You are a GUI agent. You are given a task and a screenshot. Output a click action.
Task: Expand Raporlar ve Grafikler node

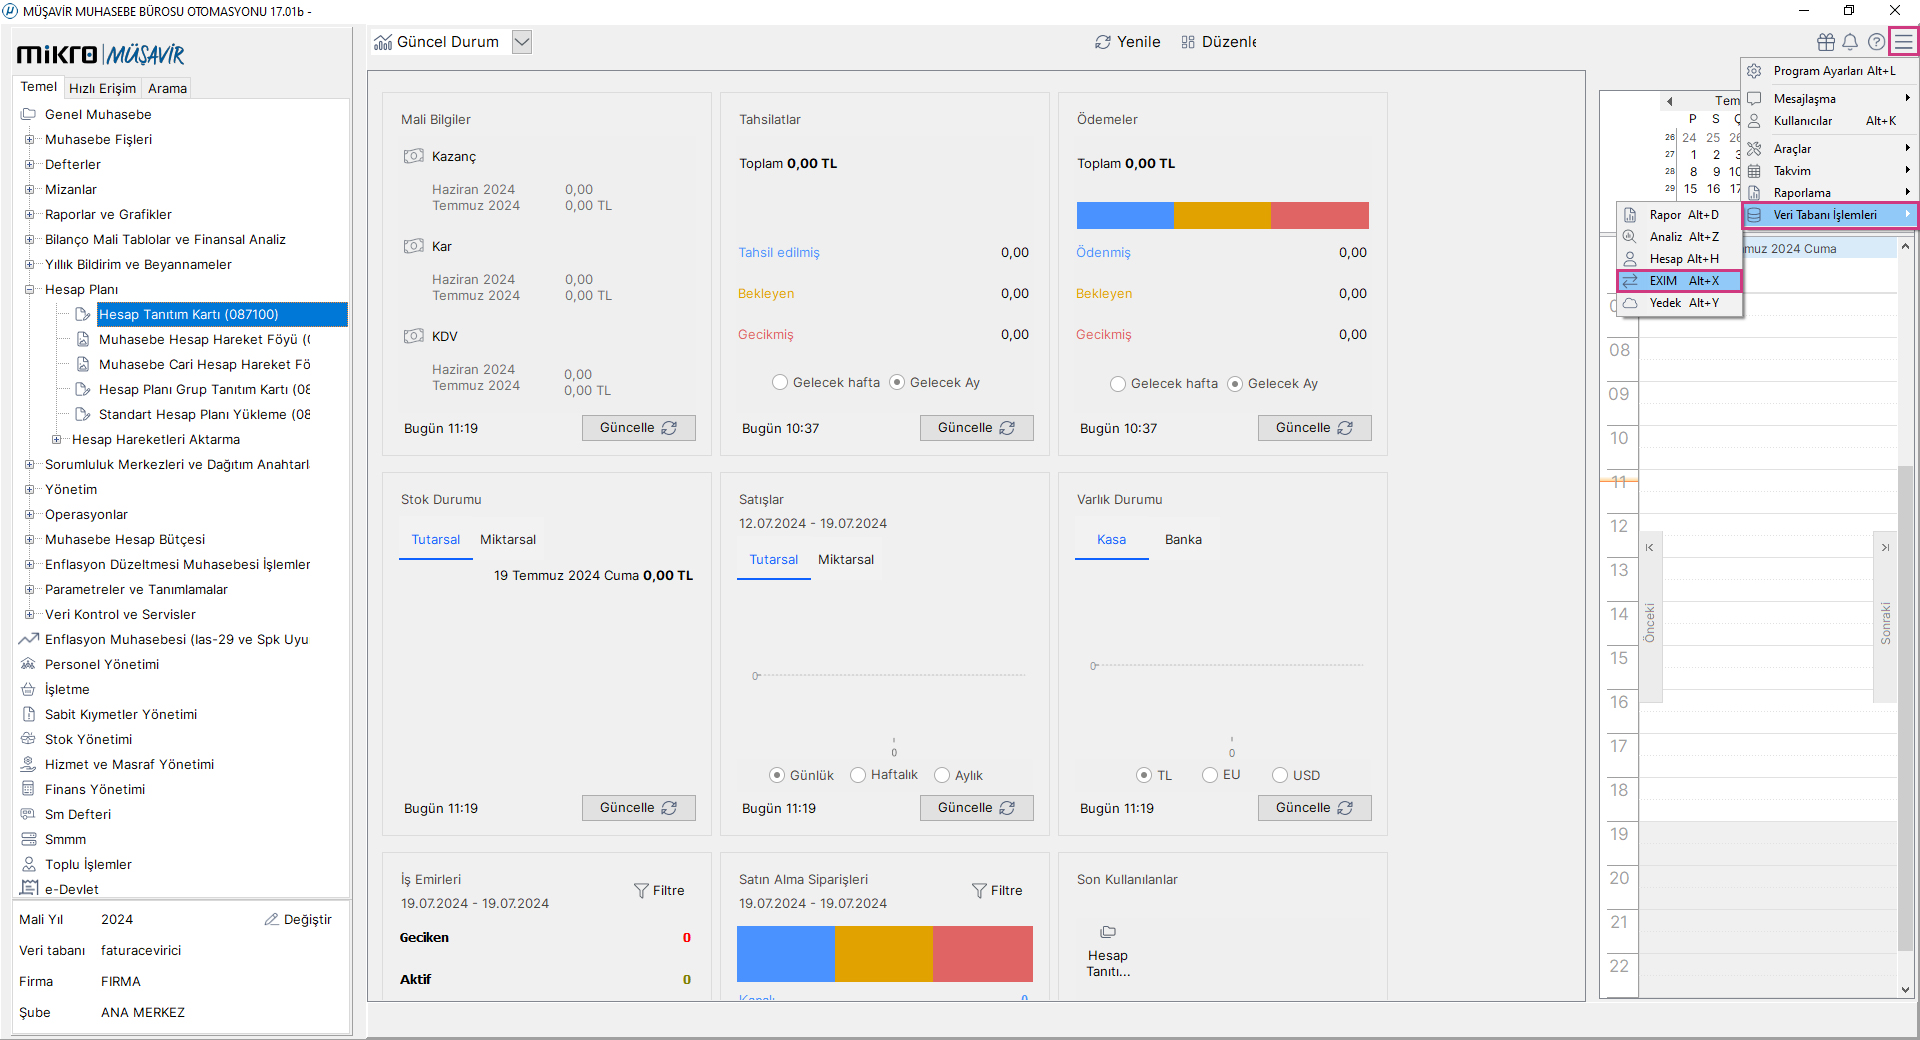[29, 214]
